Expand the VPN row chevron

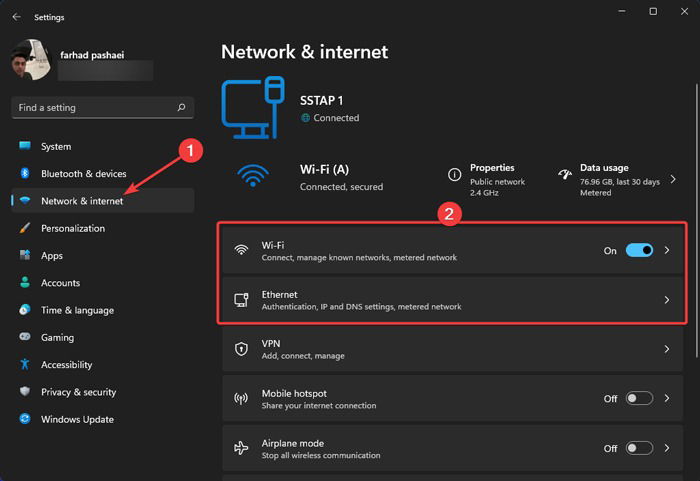667,349
